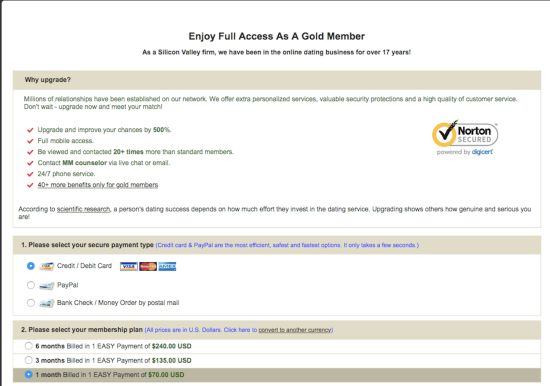Click the American Express logo
Image resolution: width=550 pixels, height=386 pixels.
coord(167,266)
